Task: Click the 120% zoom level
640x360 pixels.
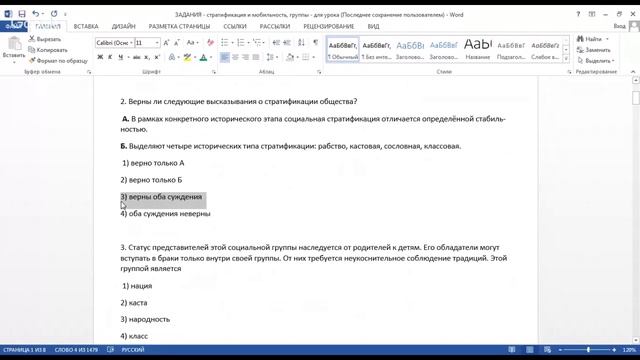Action: coord(629,350)
